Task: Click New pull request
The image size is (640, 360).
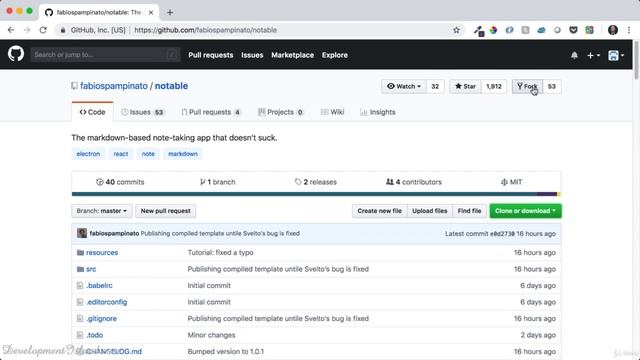Action: 166,211
